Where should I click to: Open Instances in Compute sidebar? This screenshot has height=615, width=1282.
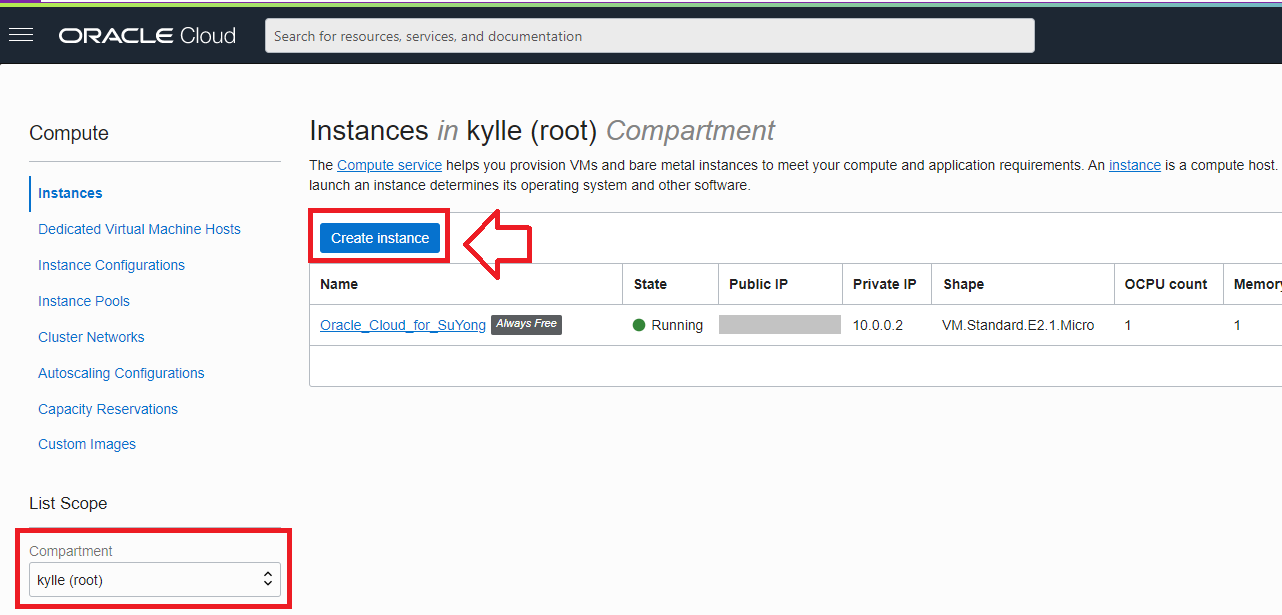(x=70, y=193)
